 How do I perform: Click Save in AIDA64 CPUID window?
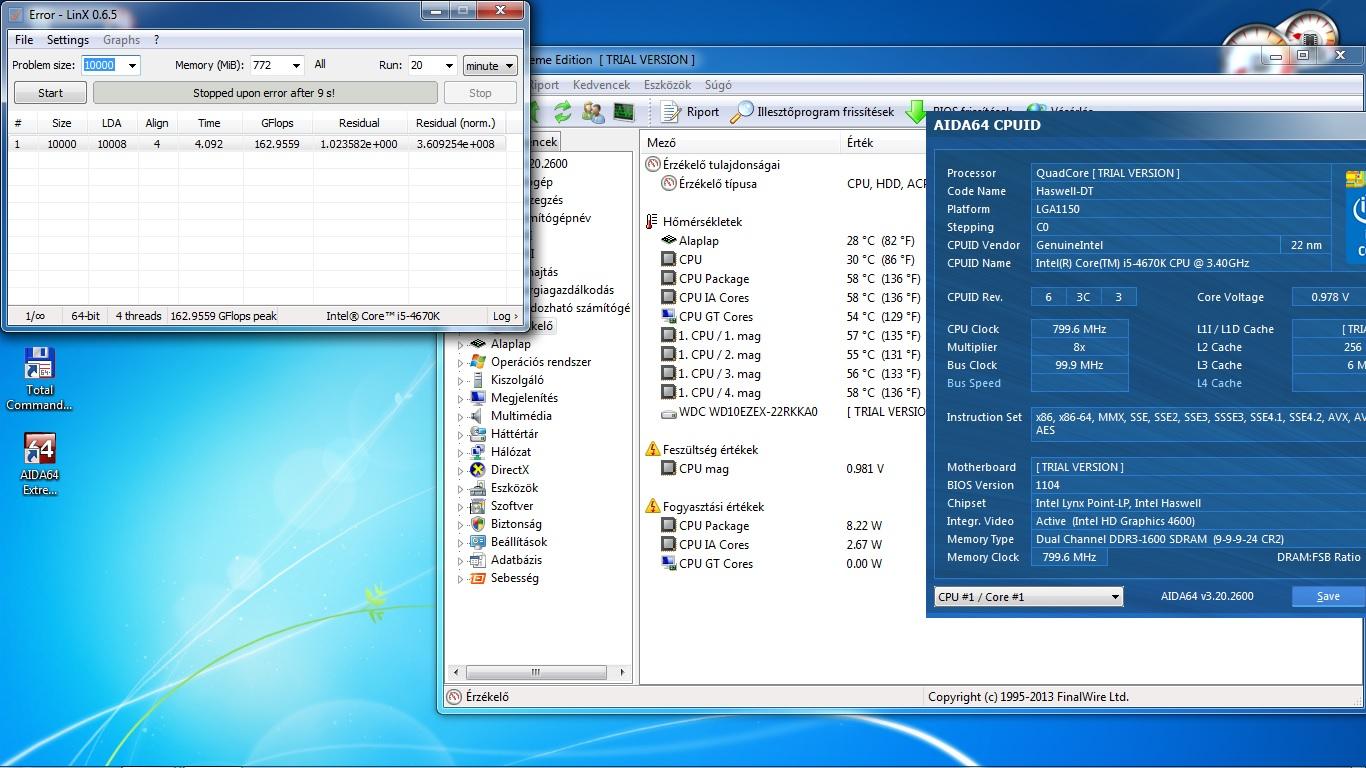tap(1328, 596)
